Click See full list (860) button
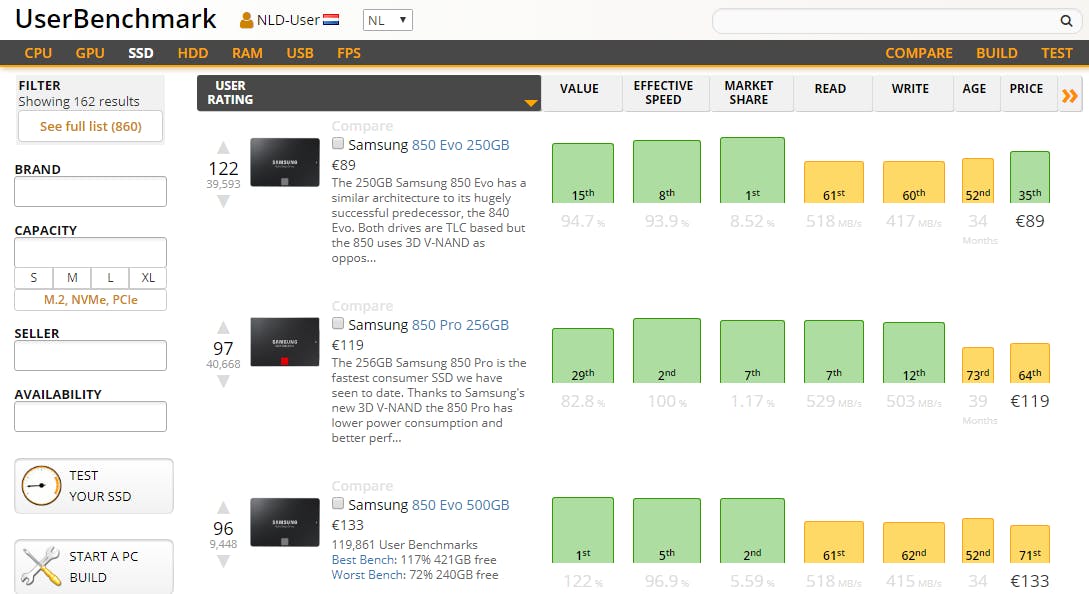Image resolution: width=1089 pixels, height=594 pixels. point(90,126)
